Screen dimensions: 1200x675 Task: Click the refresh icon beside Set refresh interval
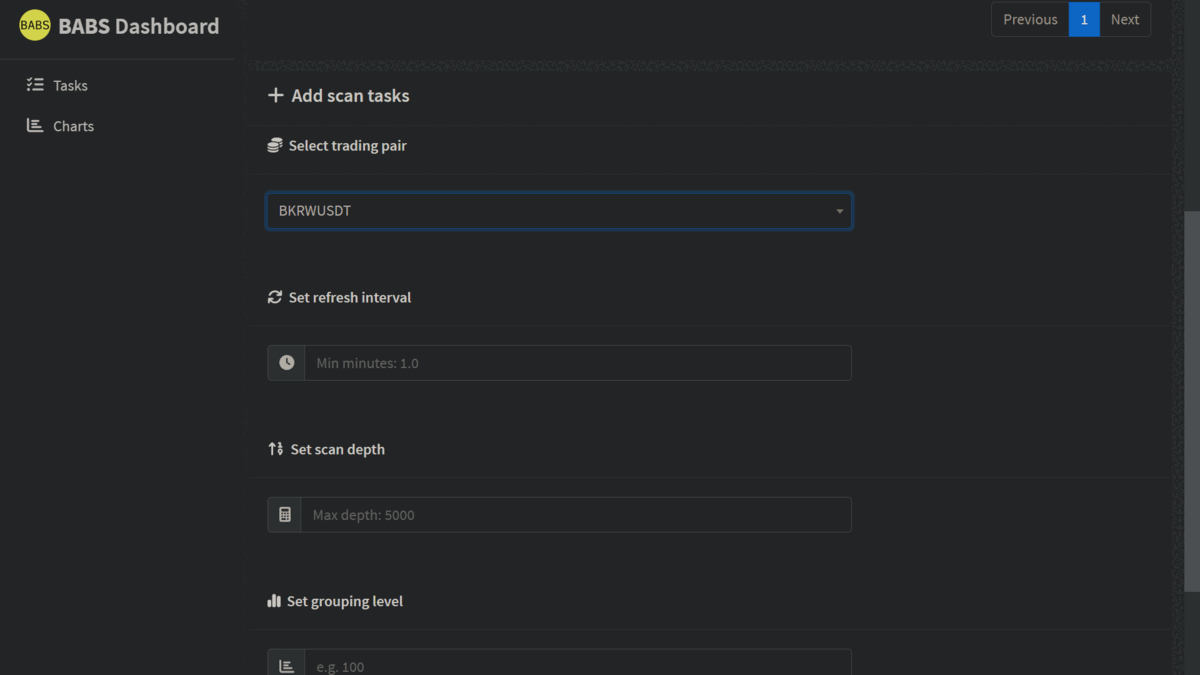tap(275, 297)
